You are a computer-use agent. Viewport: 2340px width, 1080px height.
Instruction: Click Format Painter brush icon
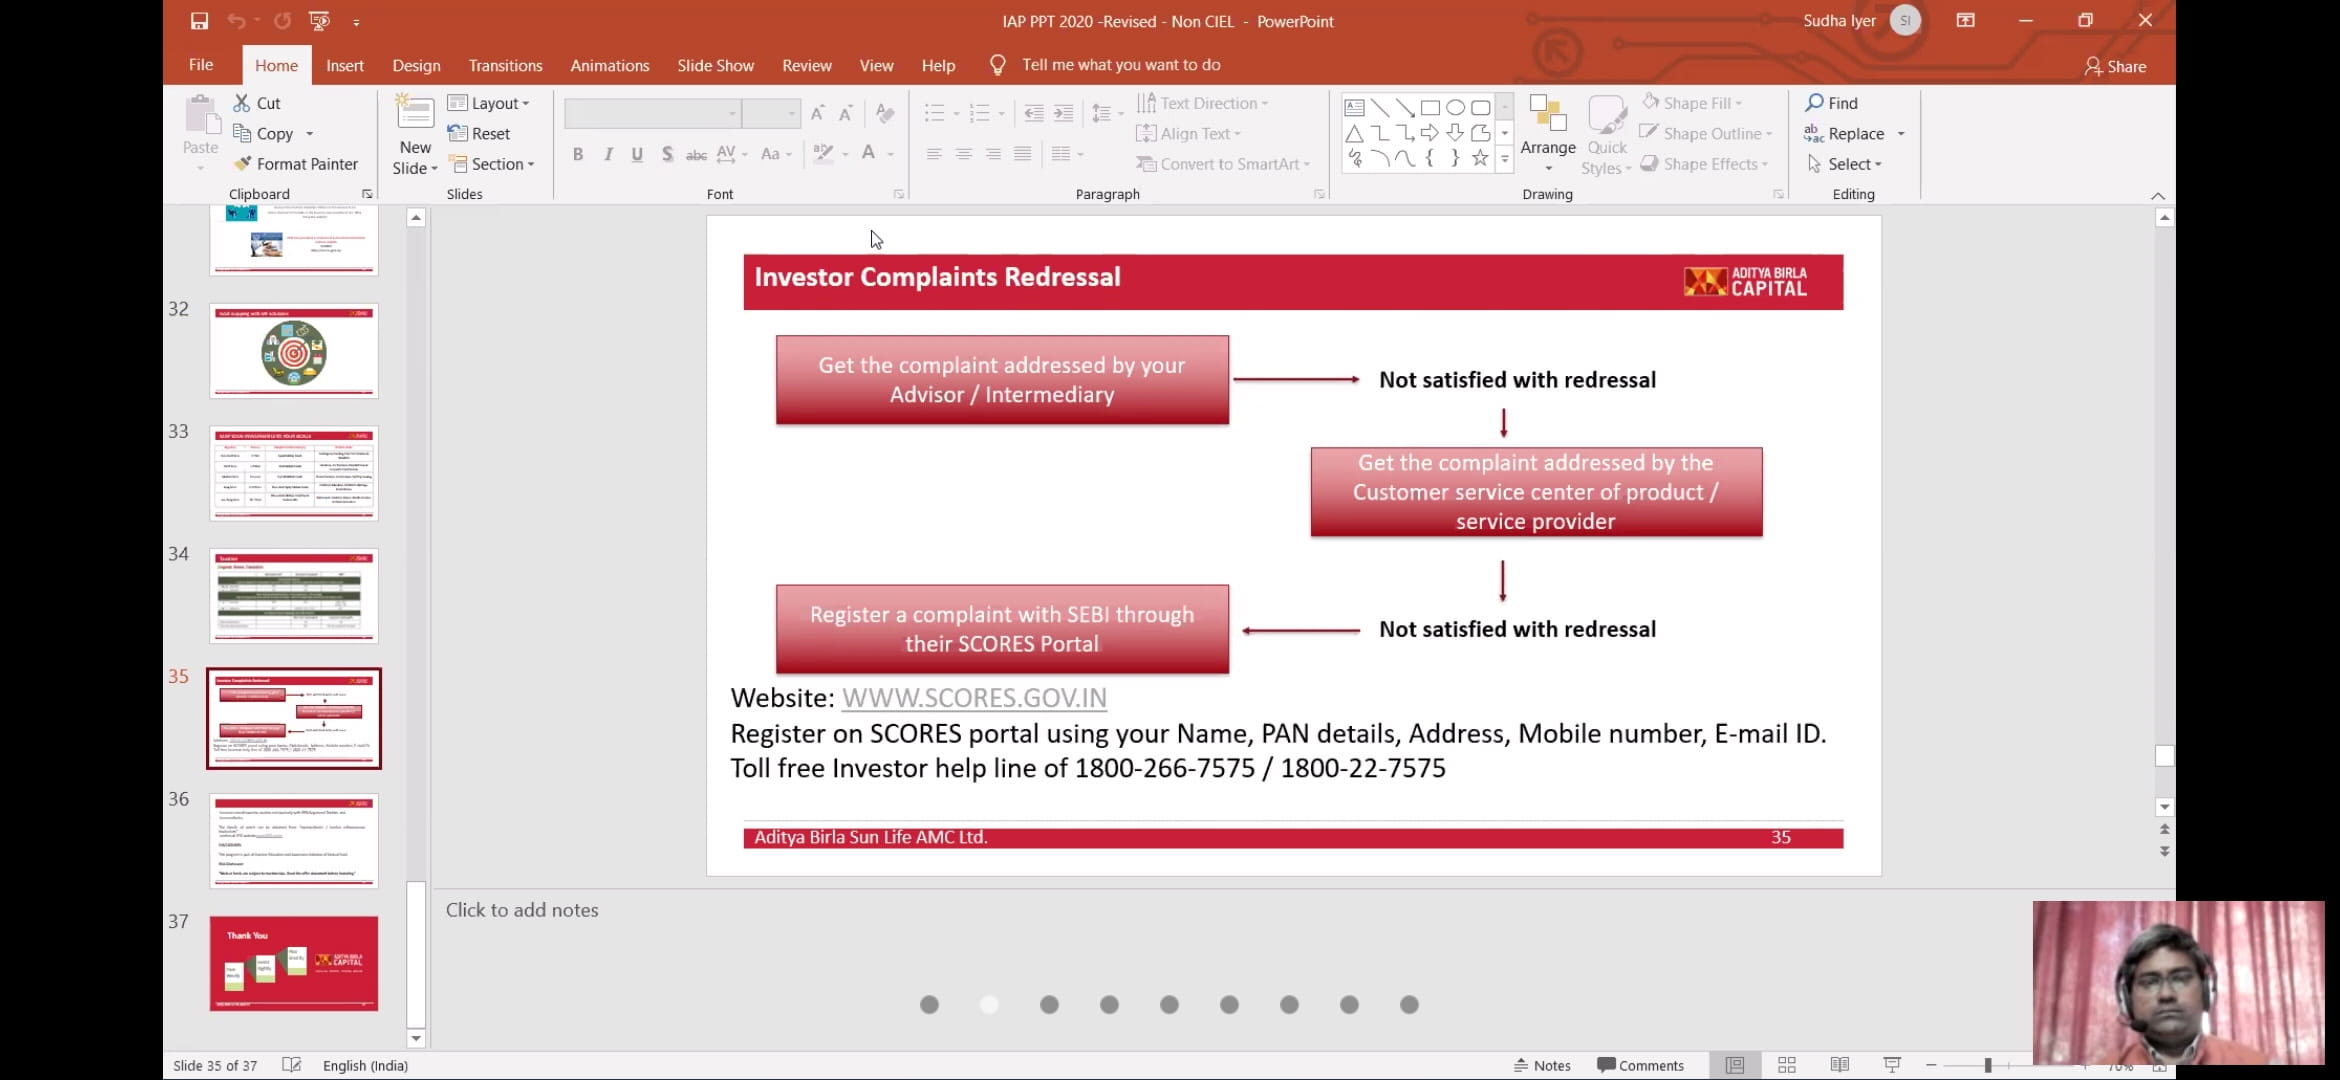click(x=242, y=164)
